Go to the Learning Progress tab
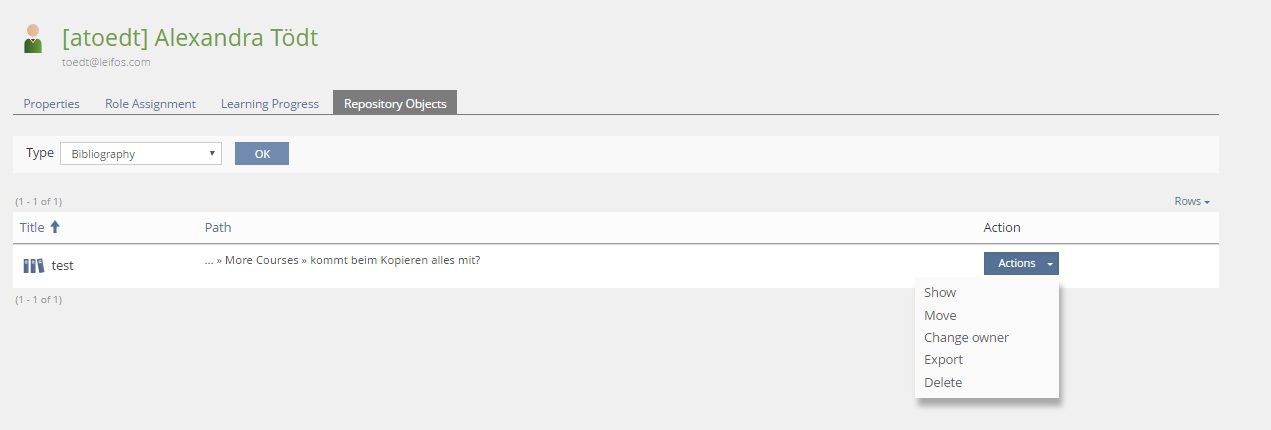Image resolution: width=1271 pixels, height=430 pixels. click(x=270, y=104)
